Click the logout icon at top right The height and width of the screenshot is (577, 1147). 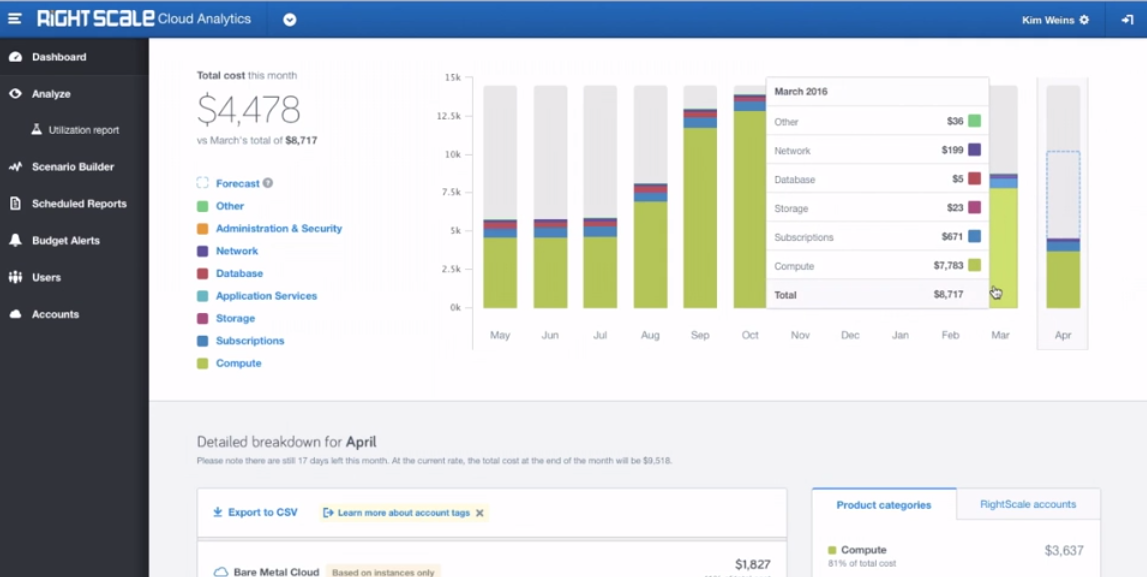pyautogui.click(x=1127, y=19)
